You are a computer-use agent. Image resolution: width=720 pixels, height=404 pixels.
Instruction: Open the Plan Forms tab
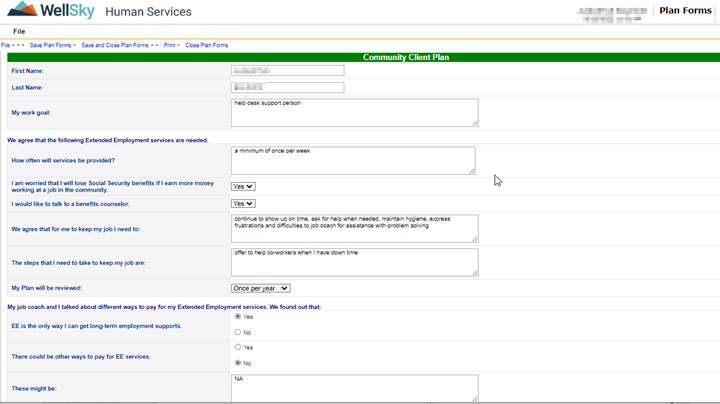[685, 11]
